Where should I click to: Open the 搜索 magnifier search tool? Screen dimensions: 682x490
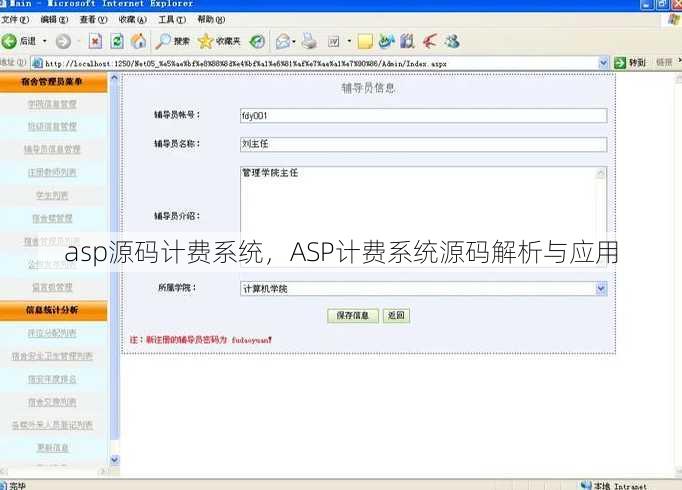(173, 41)
